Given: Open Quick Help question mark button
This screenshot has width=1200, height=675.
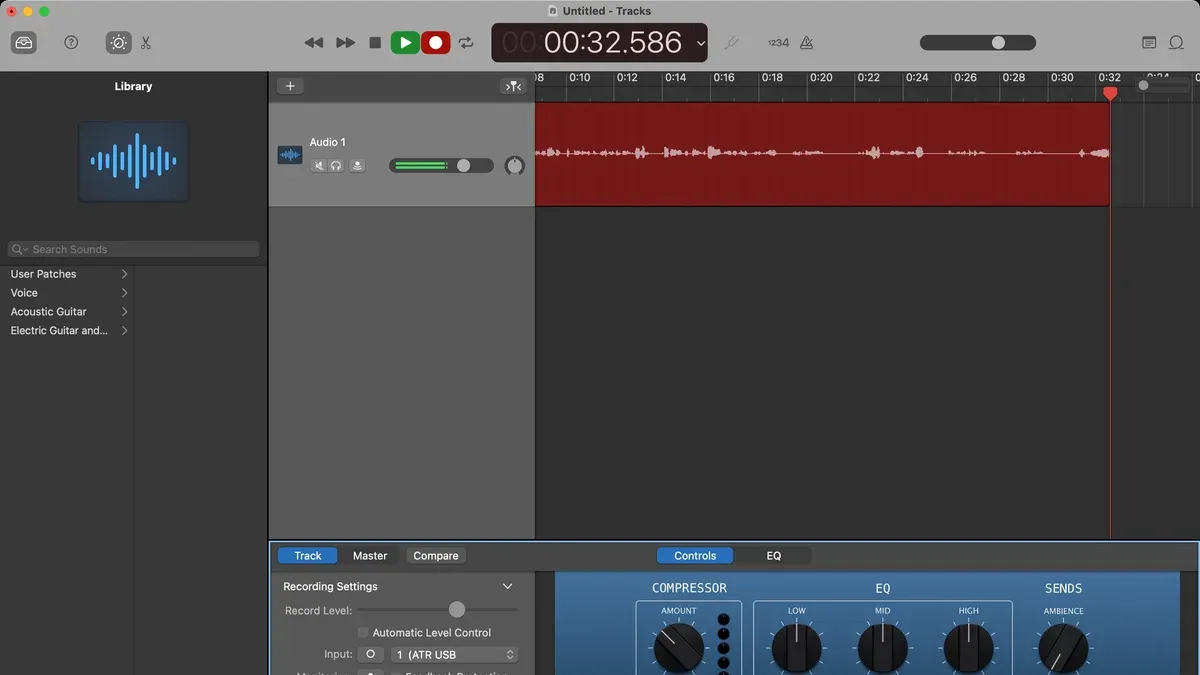Looking at the screenshot, I should pos(71,43).
